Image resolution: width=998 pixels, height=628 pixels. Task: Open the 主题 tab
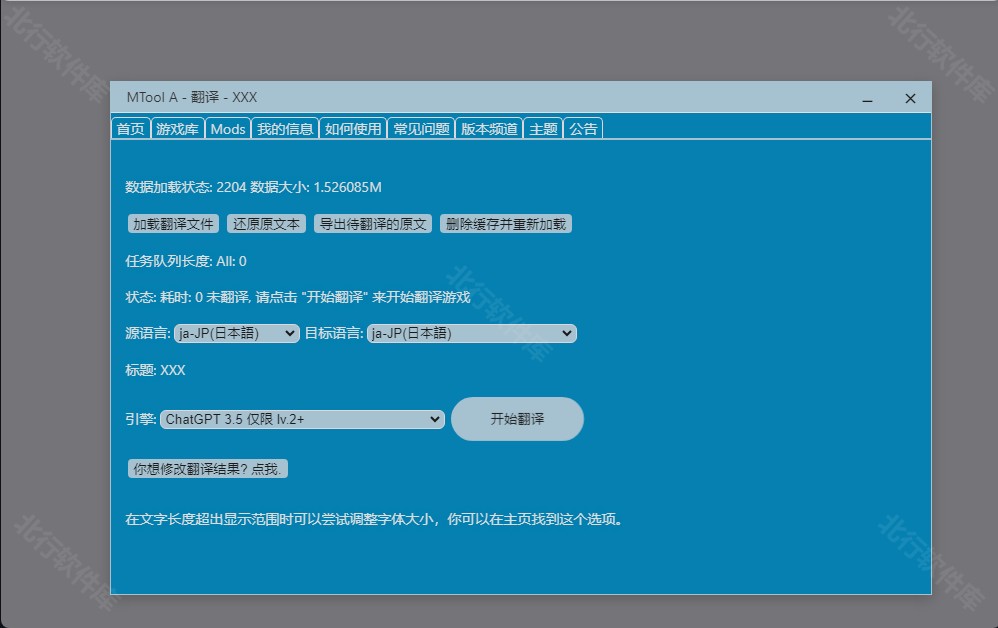(543, 129)
